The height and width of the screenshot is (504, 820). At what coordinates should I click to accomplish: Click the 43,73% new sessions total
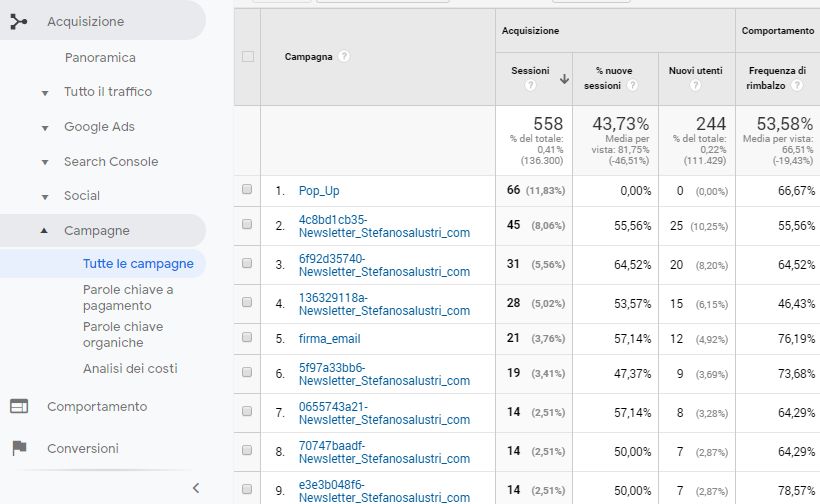[621, 124]
